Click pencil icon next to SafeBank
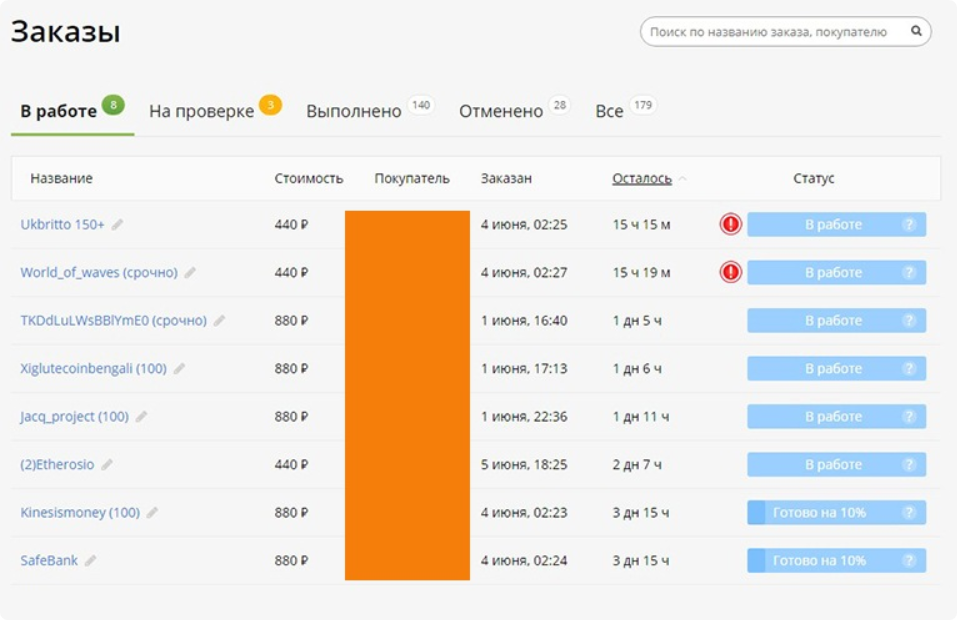The height and width of the screenshot is (620, 957). 90,561
